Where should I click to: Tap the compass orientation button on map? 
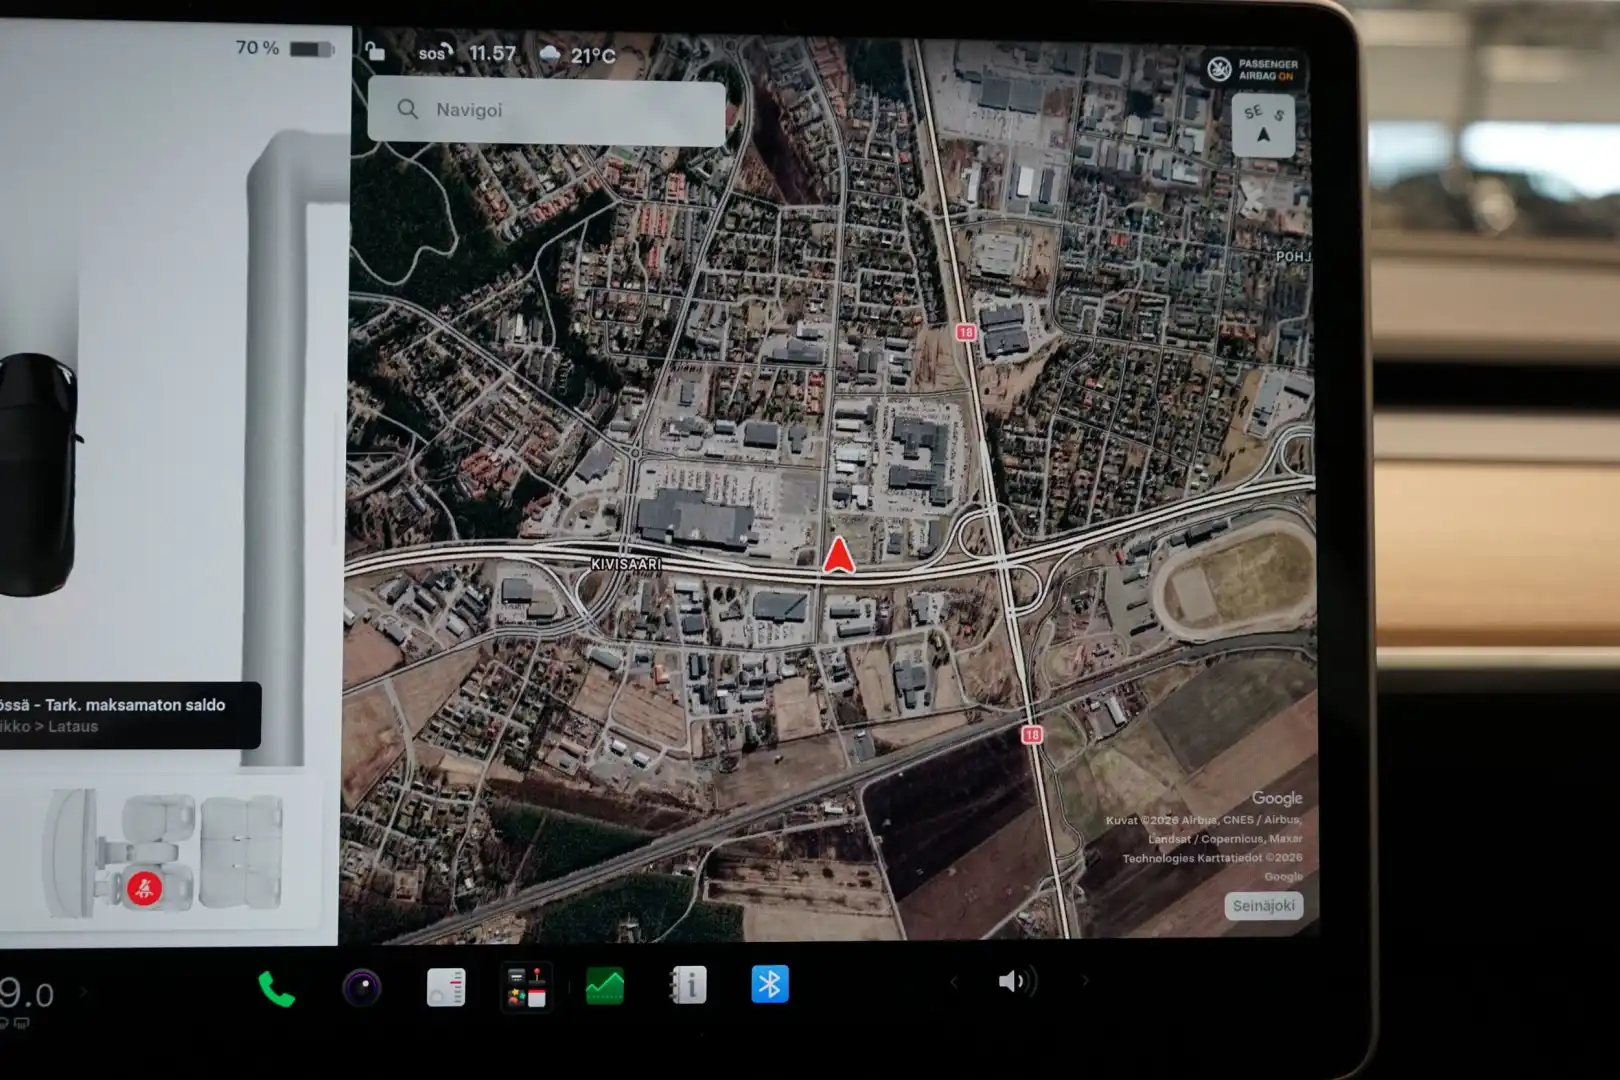(1263, 126)
